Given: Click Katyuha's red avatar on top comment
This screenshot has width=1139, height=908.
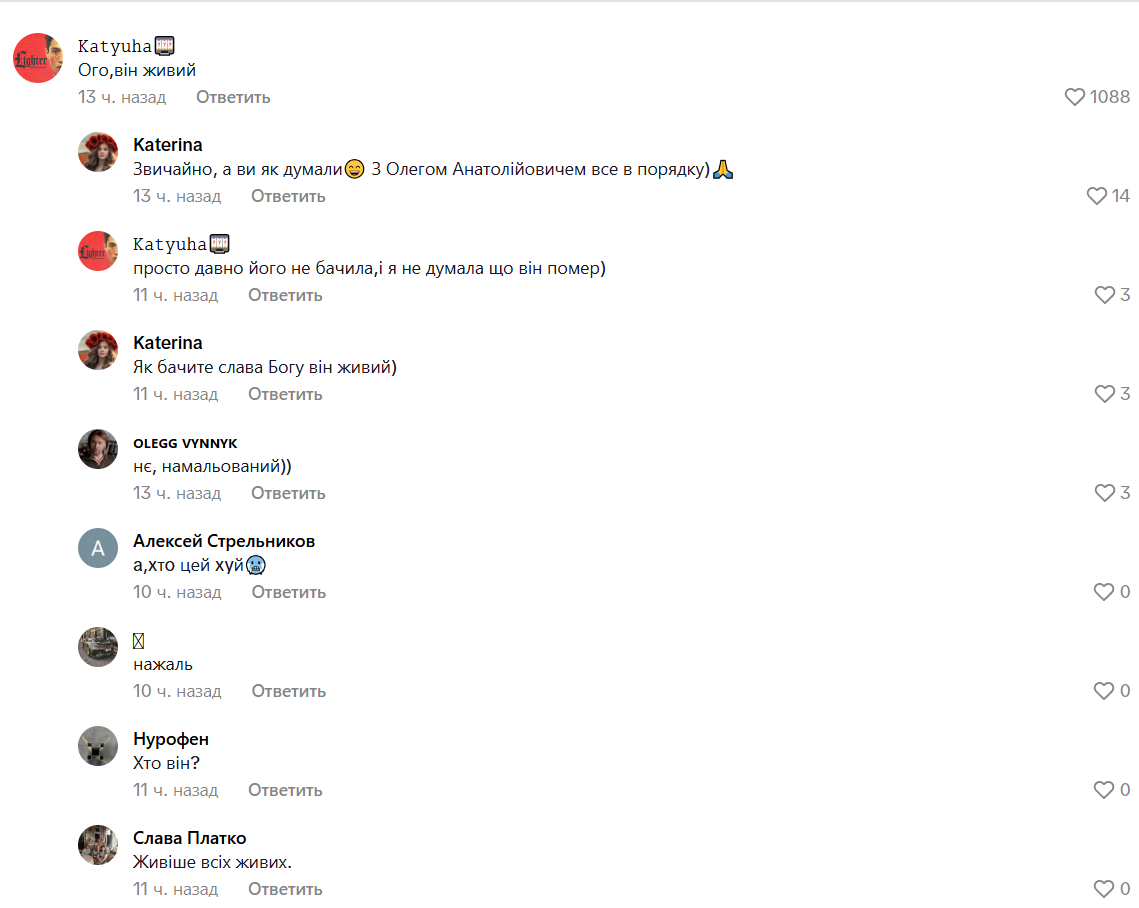Looking at the screenshot, I should [x=38, y=57].
